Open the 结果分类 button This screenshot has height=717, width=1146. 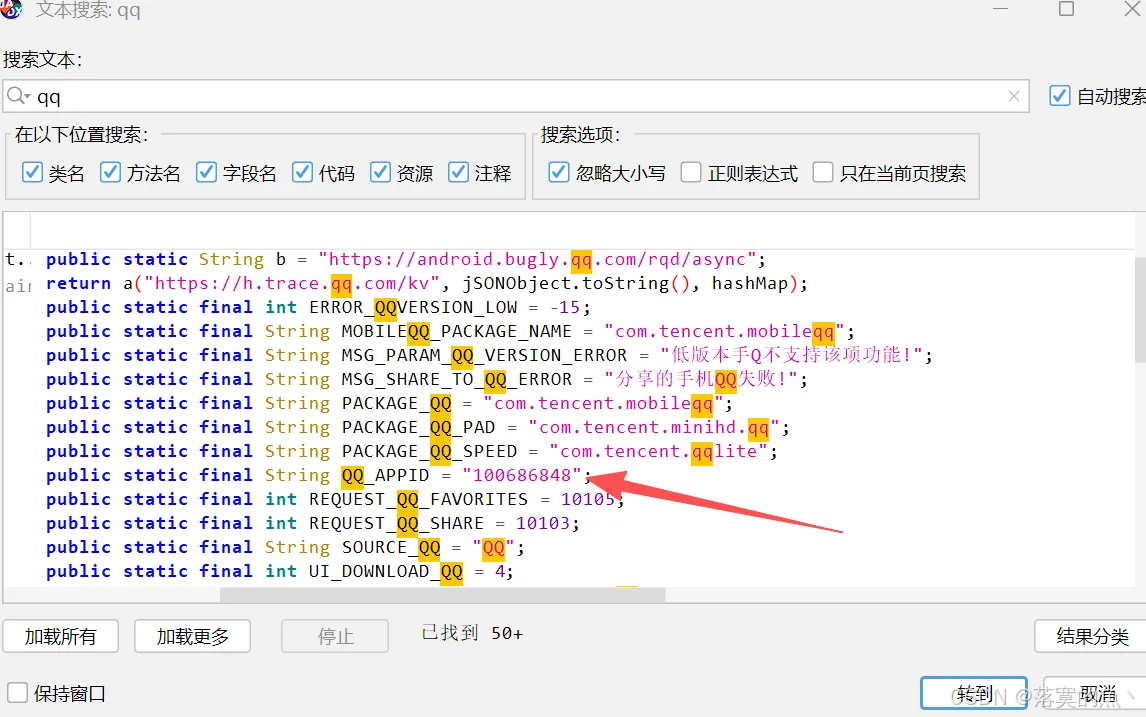(1091, 636)
